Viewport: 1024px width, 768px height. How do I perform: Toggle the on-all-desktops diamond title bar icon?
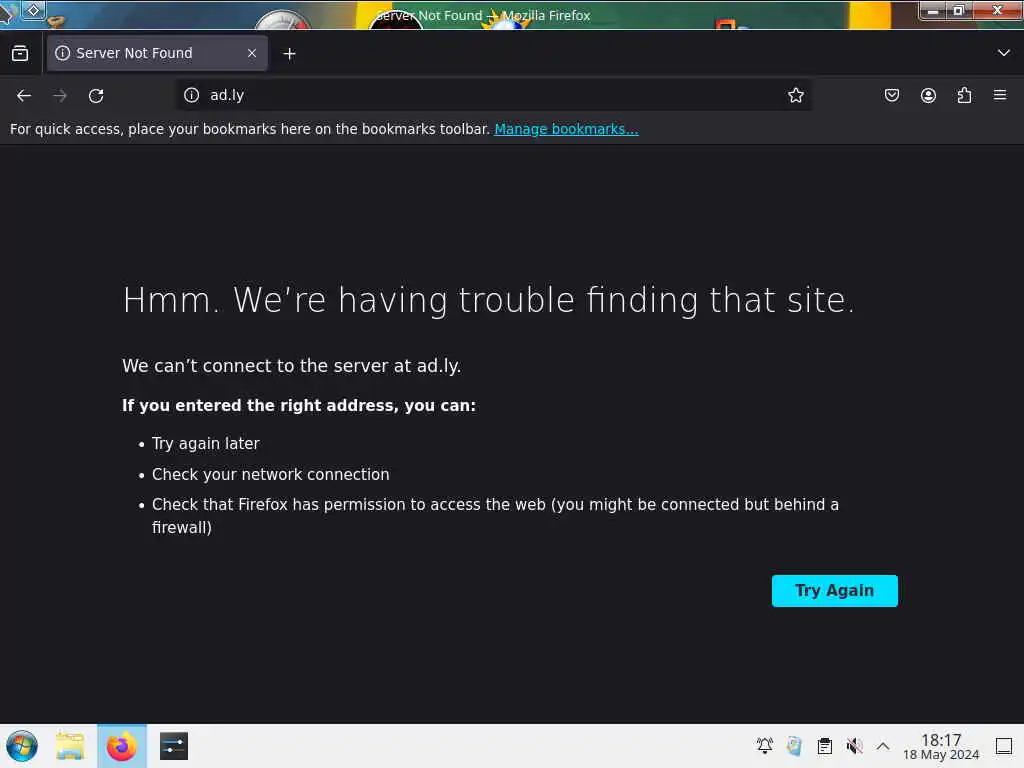(x=34, y=10)
